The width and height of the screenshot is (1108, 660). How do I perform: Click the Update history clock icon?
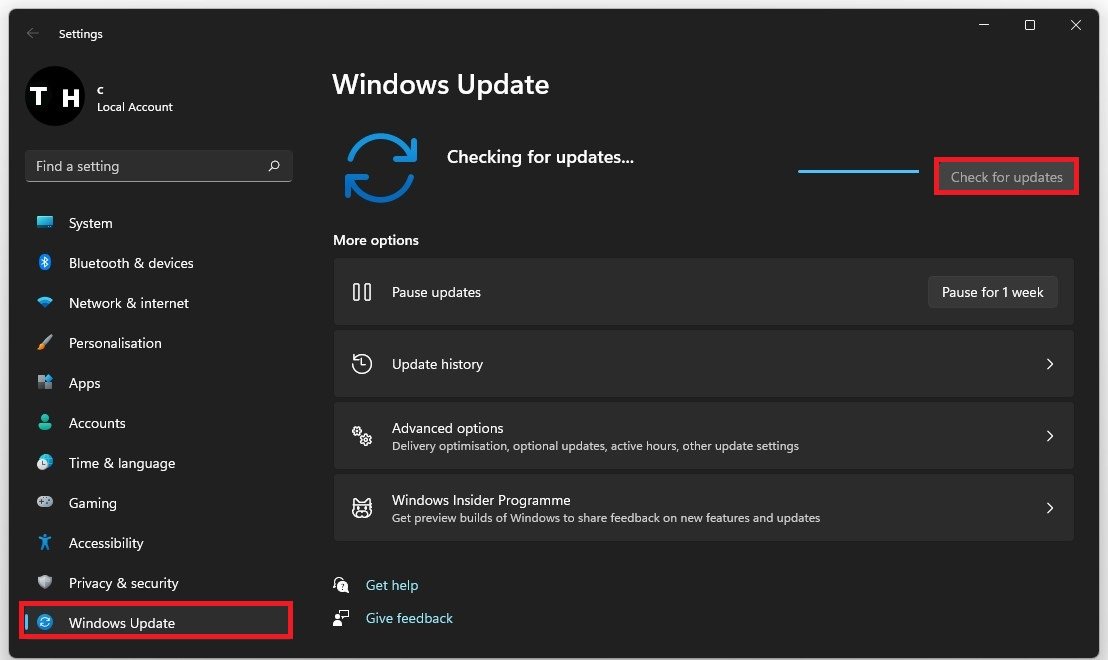(x=362, y=364)
